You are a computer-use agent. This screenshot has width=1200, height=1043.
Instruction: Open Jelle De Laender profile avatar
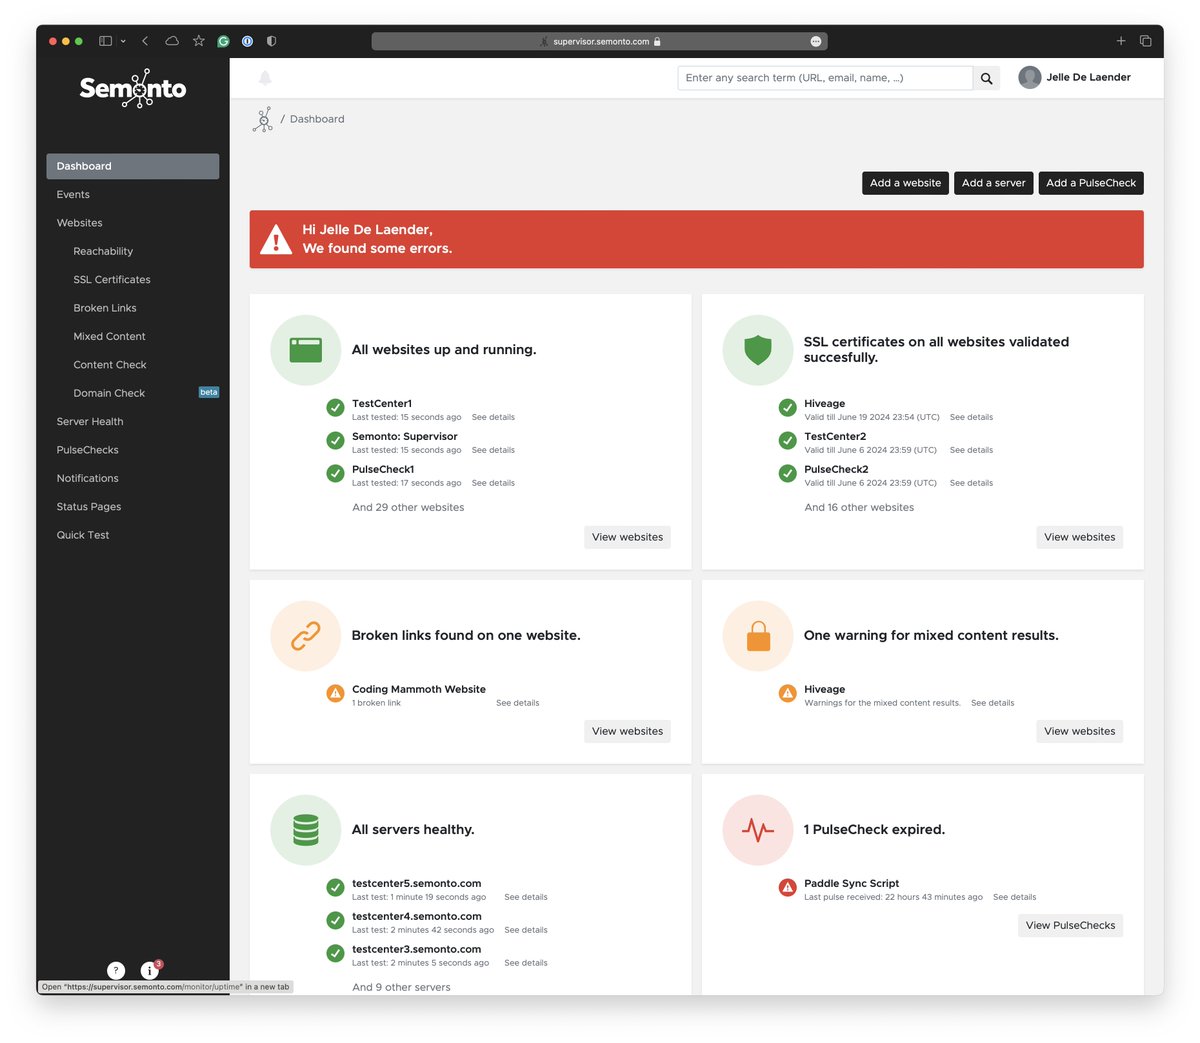tap(1030, 77)
